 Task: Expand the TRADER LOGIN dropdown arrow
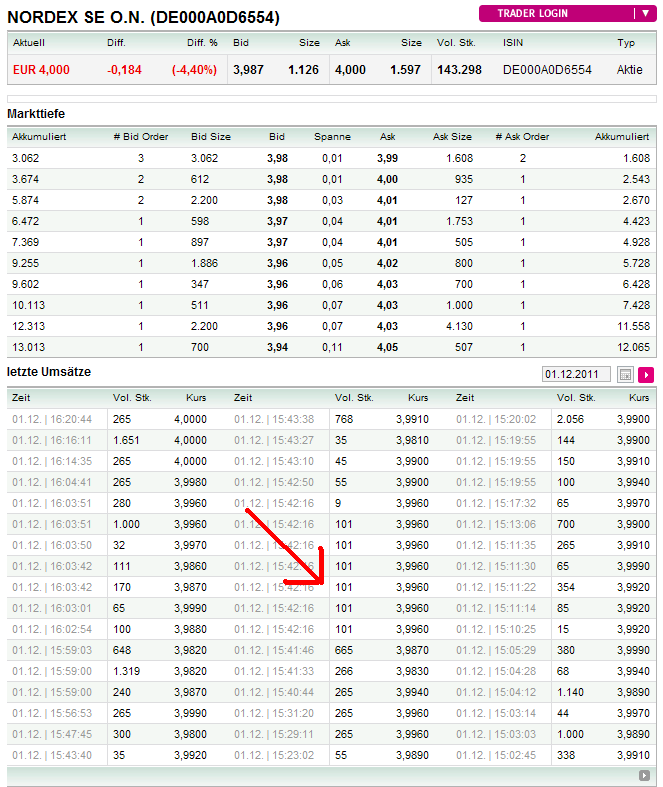pos(645,14)
